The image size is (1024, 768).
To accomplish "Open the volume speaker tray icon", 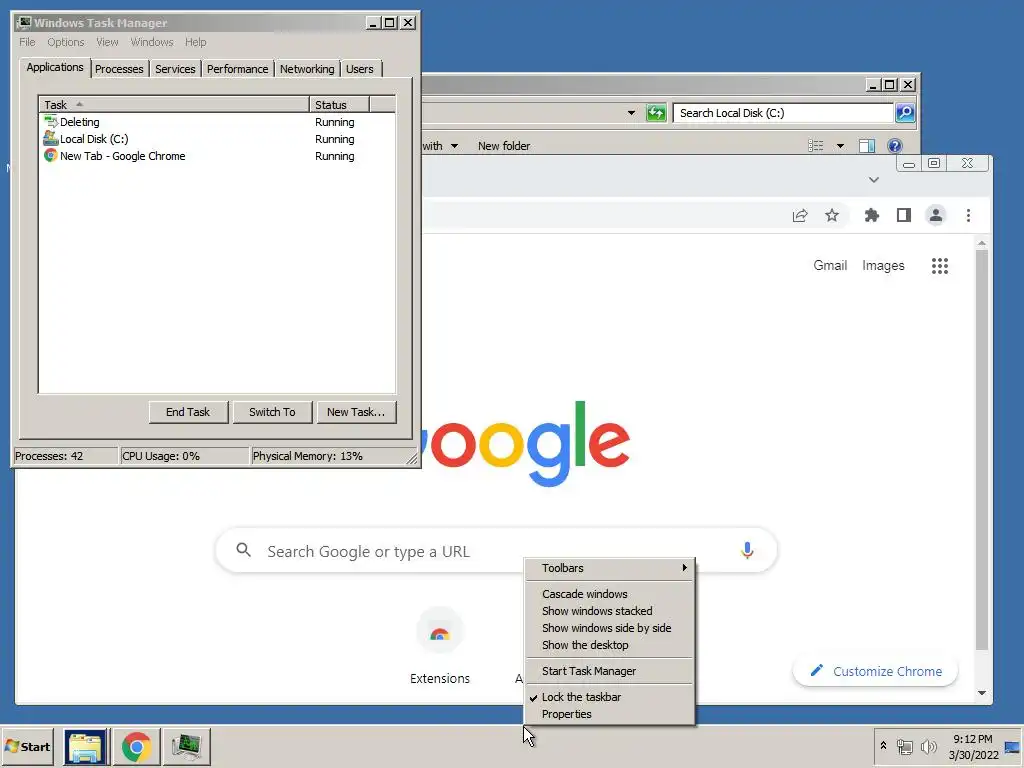I will pos(928,746).
